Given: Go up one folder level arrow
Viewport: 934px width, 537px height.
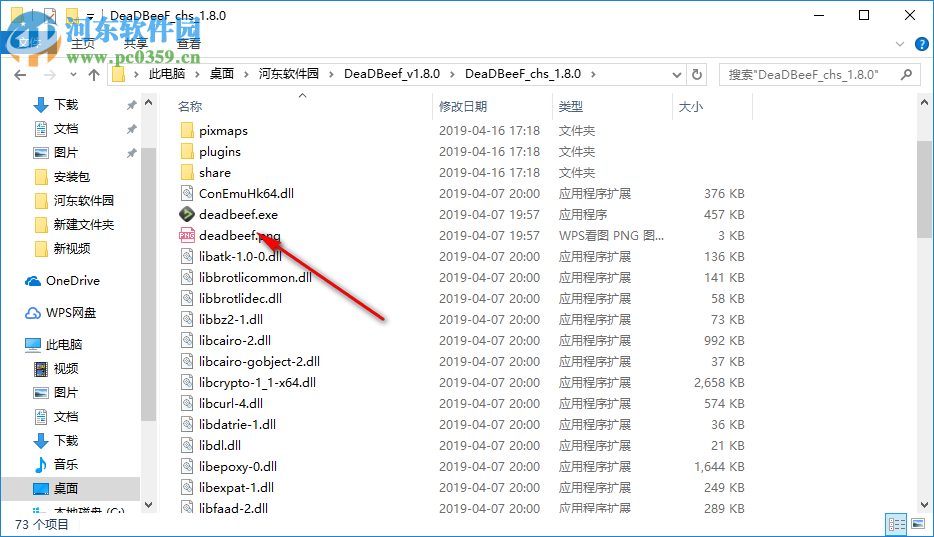Looking at the screenshot, I should click(x=94, y=74).
